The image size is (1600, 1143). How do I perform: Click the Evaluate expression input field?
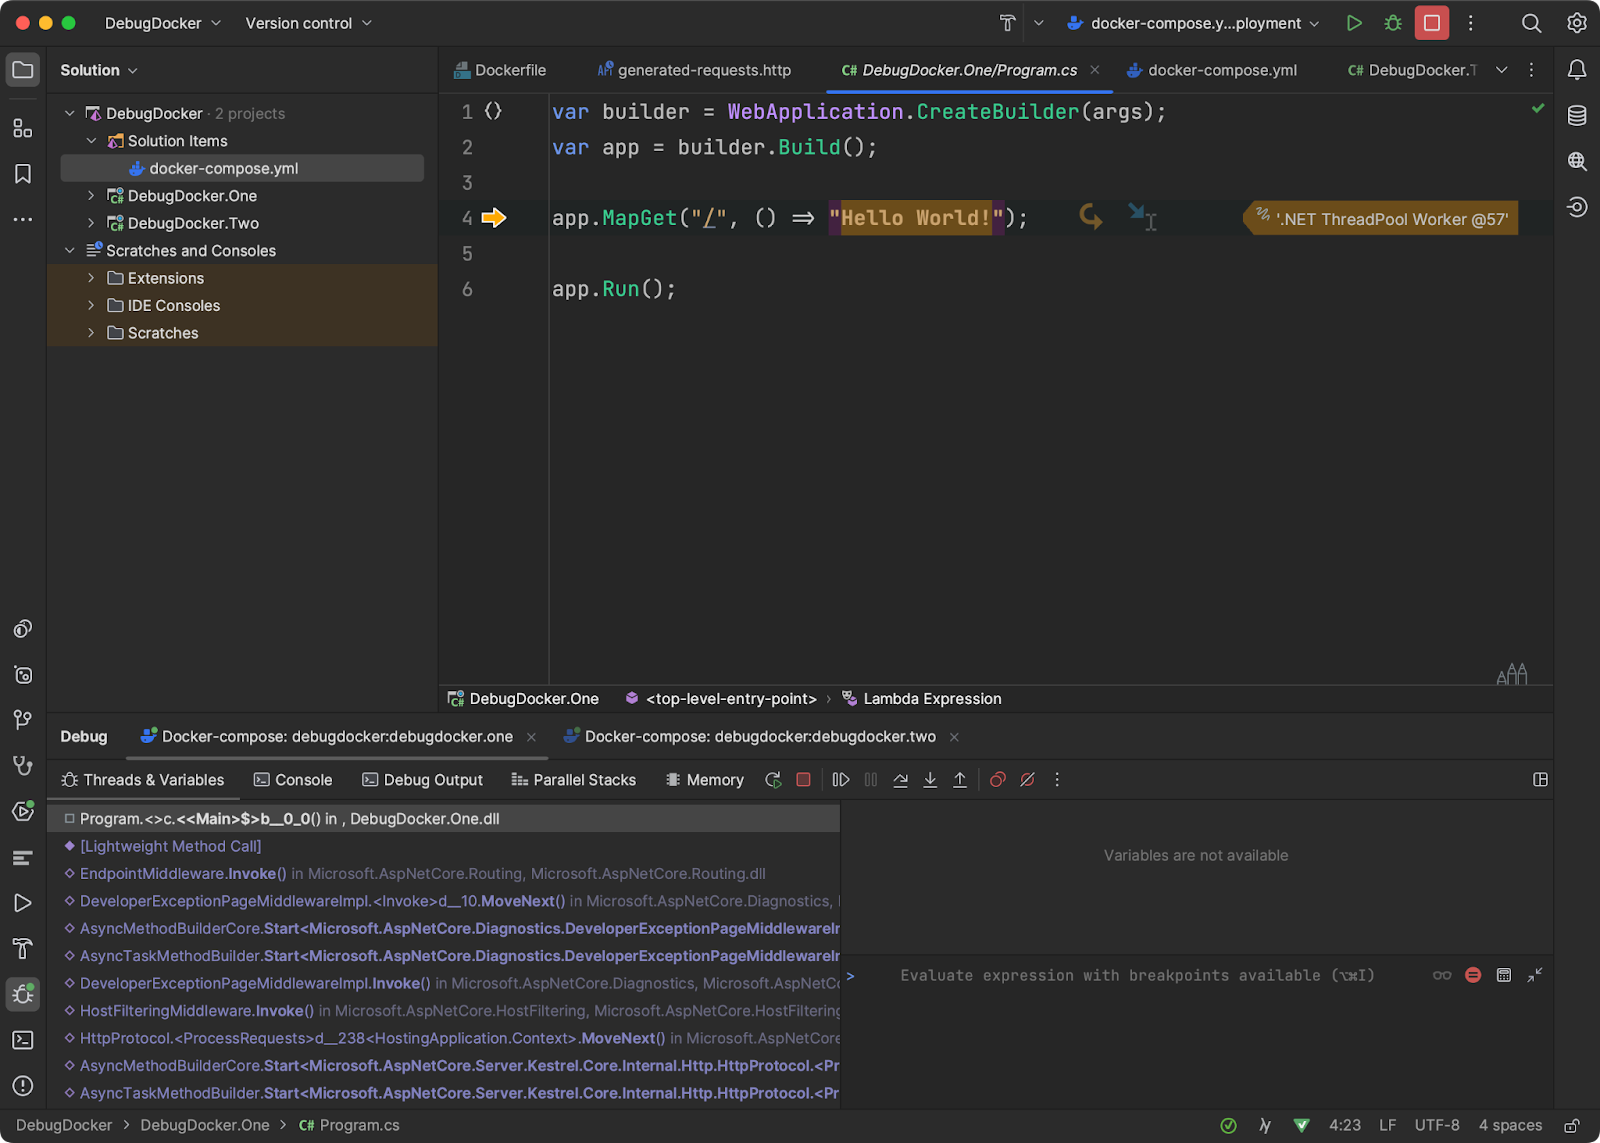1137,975
